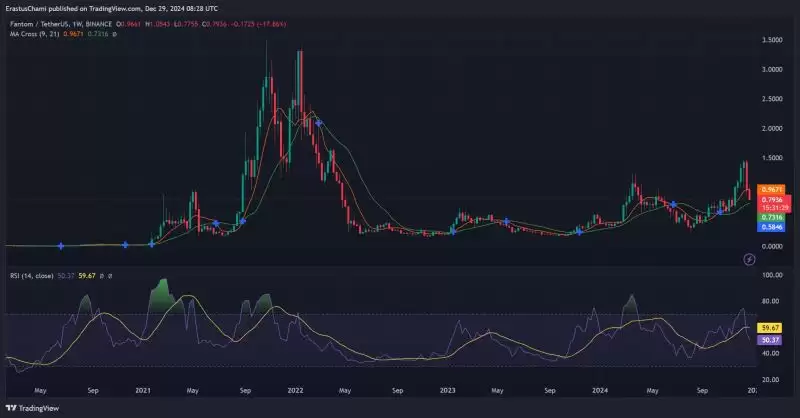The width and height of the screenshot is (800, 418).
Task: Click the RSI (14, close) indicator legend
Action: tap(31, 275)
